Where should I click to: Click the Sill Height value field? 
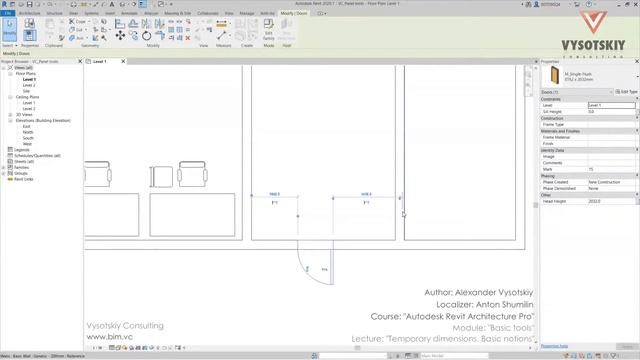point(611,111)
